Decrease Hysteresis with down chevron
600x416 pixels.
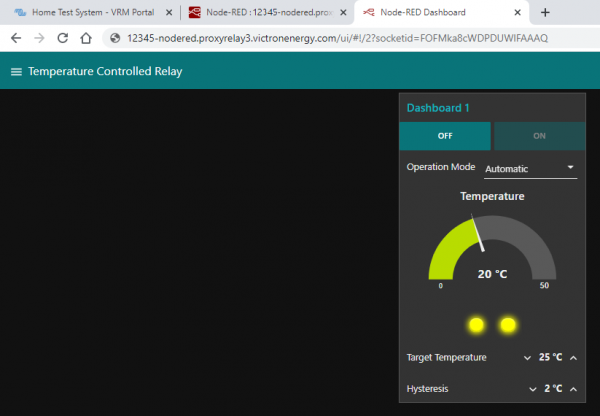(x=531, y=389)
